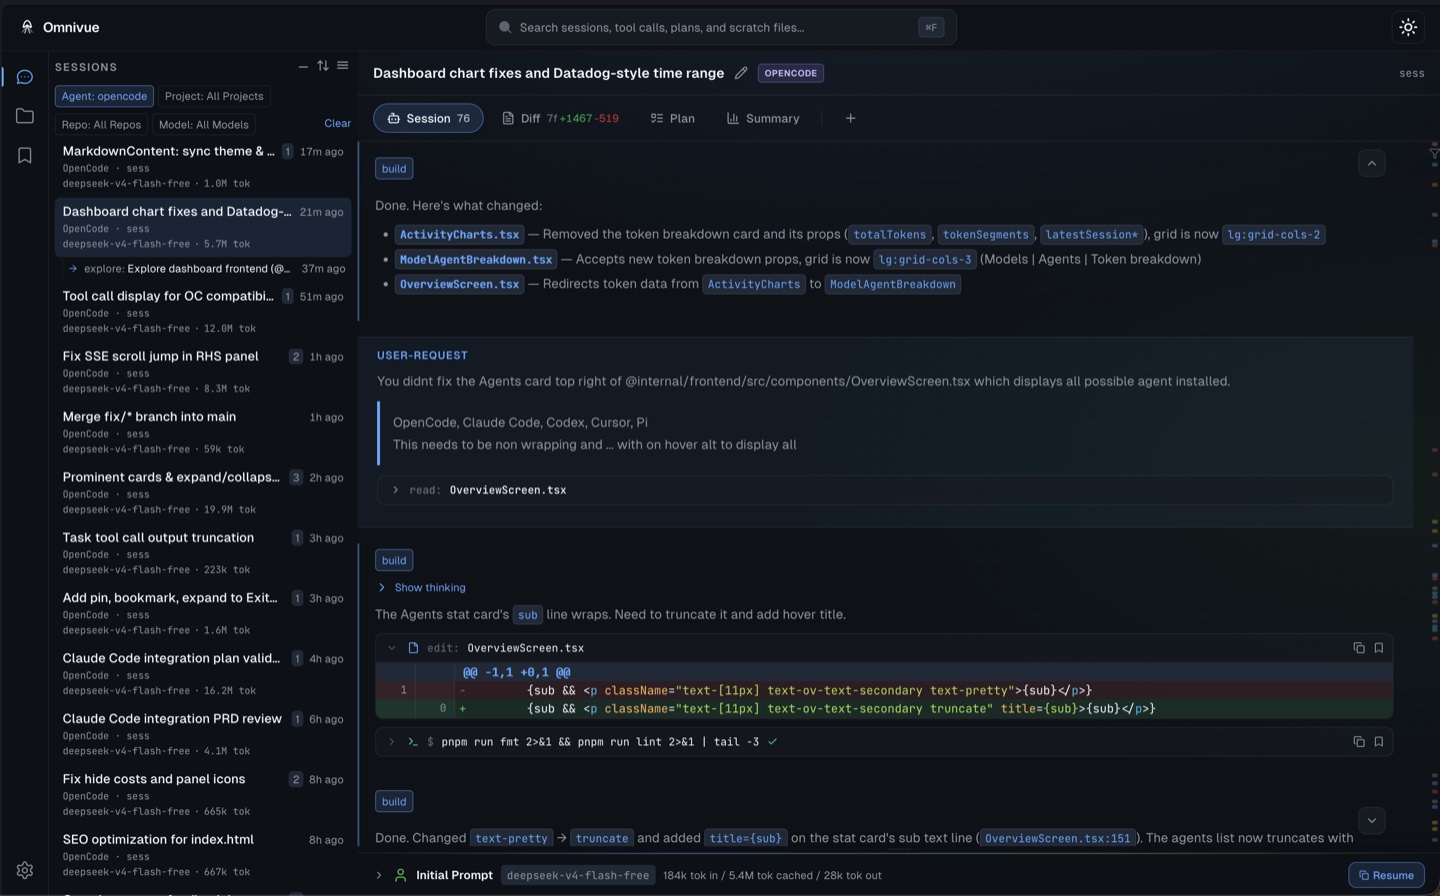Expand the pnpm run fmt command output
This screenshot has height=896, width=1440.
pos(392,742)
